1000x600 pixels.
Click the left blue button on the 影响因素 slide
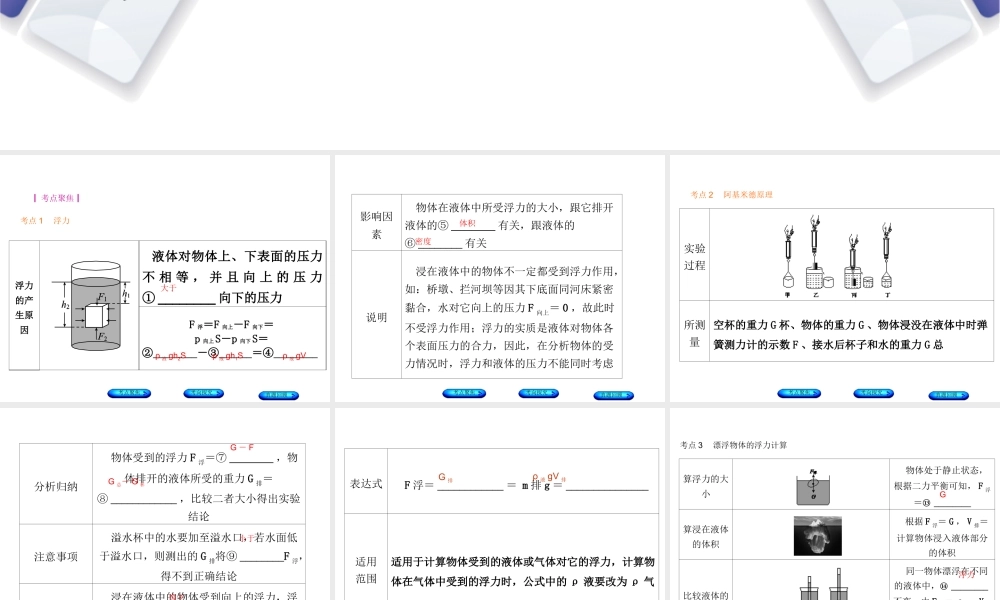click(x=464, y=393)
